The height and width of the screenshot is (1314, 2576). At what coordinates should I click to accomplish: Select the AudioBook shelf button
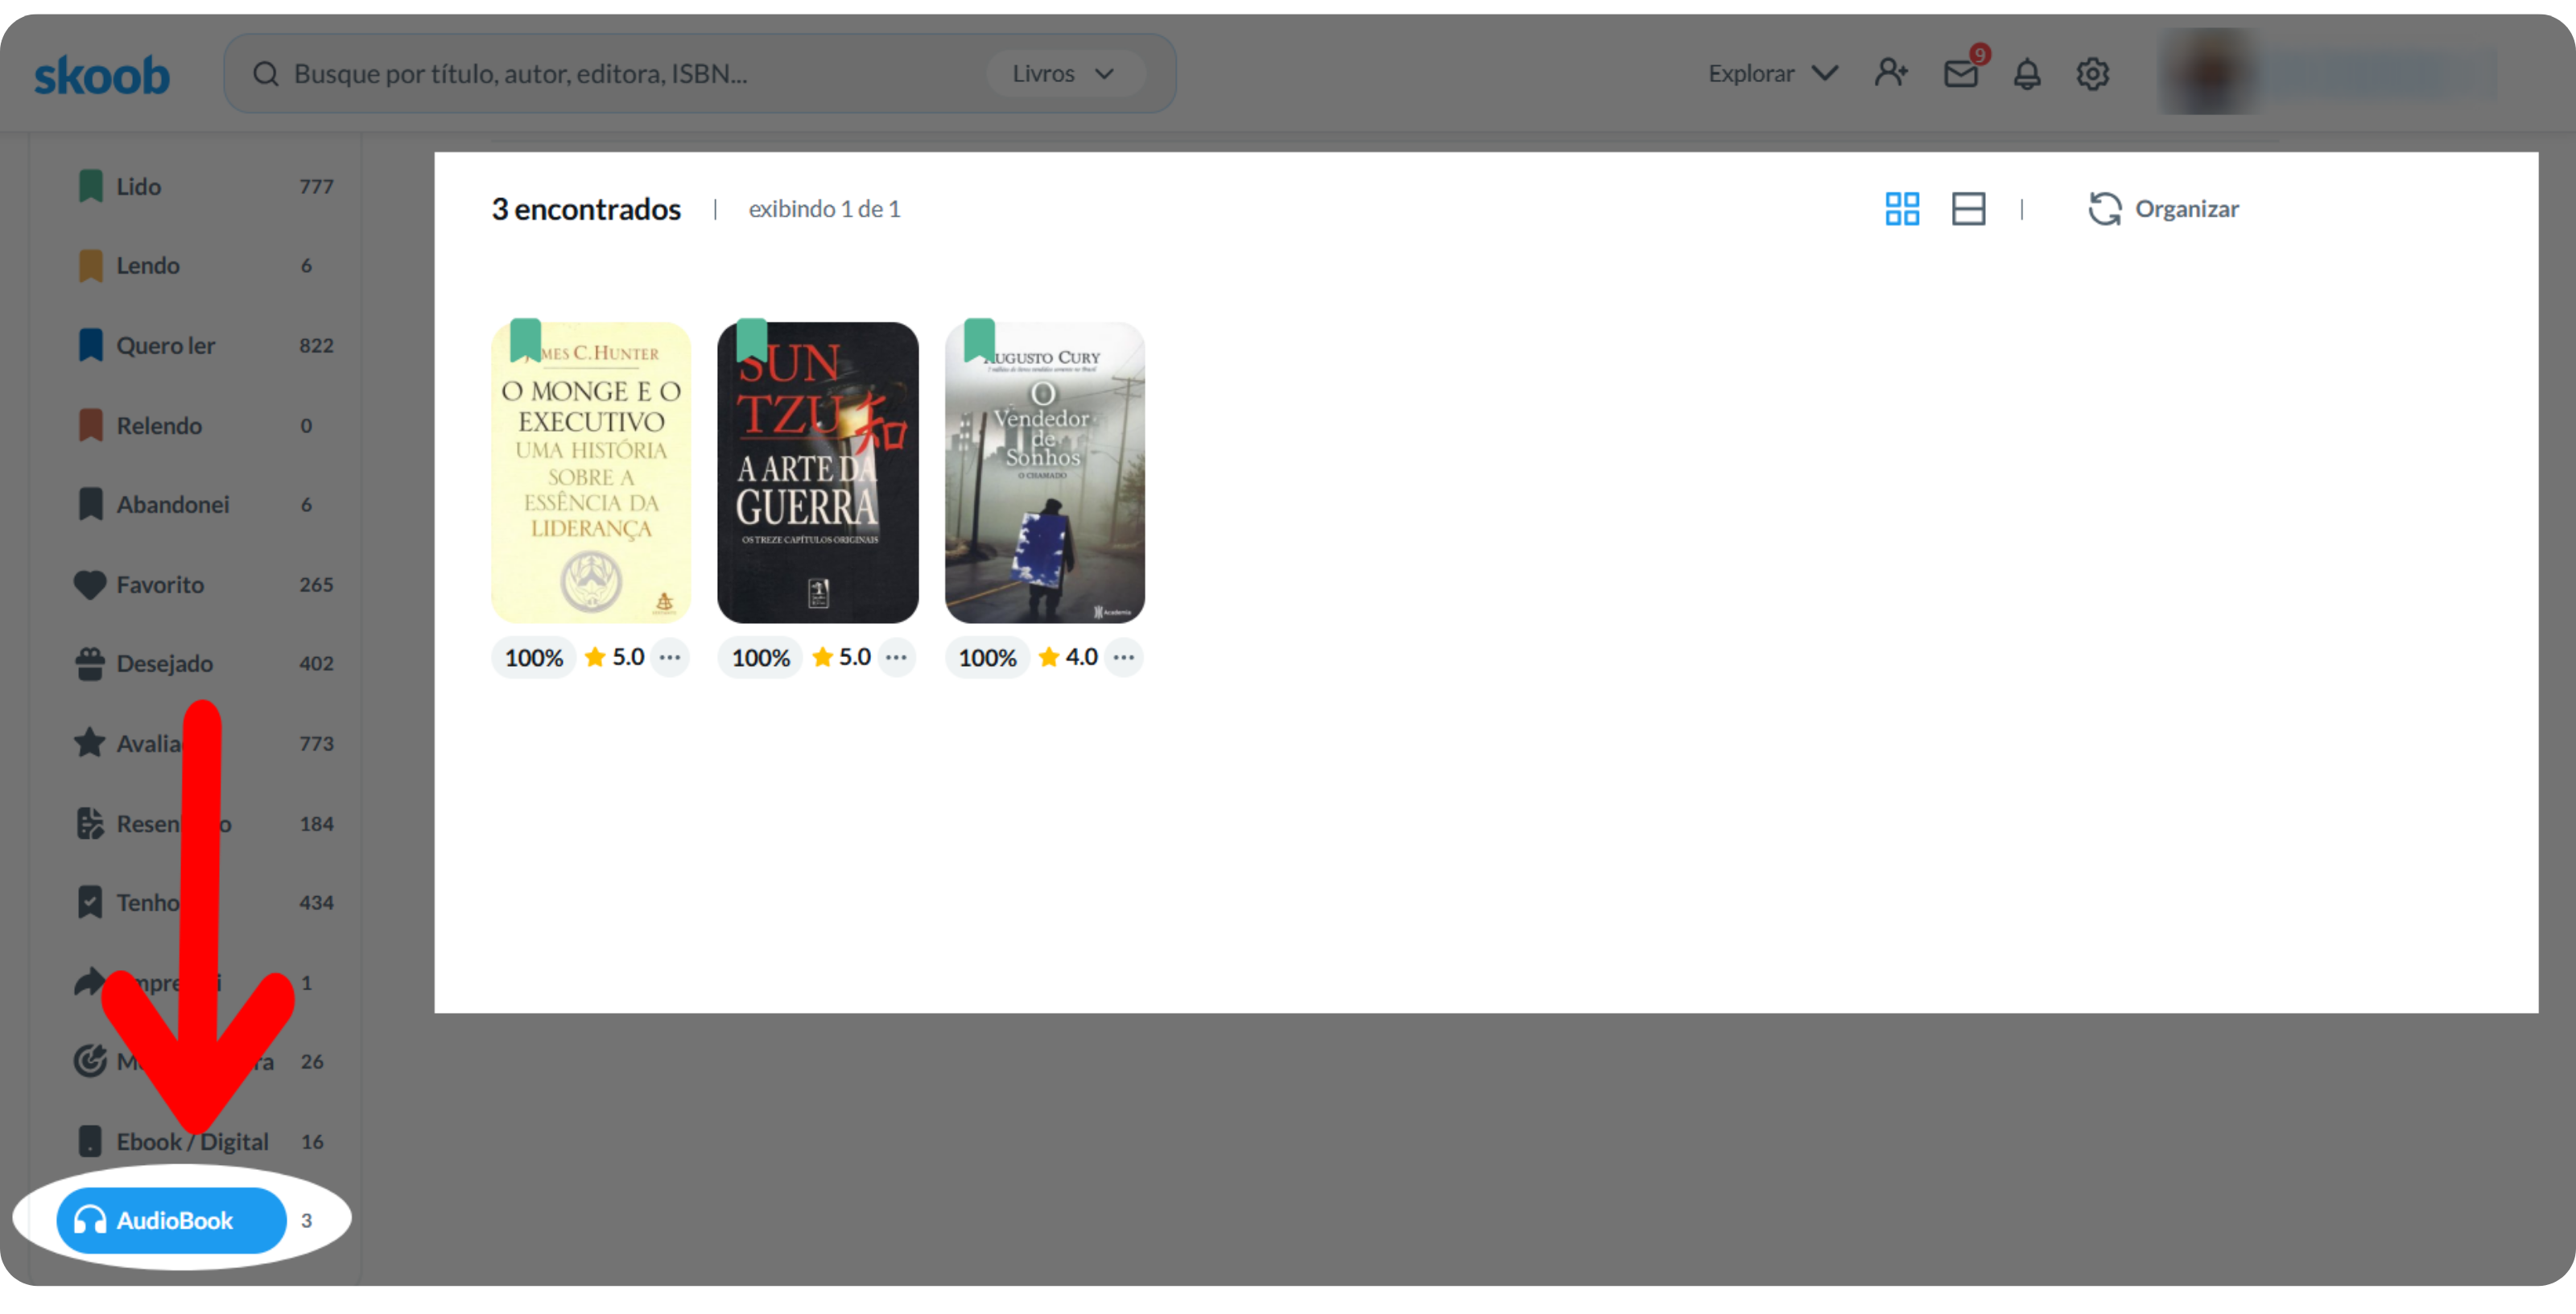coord(172,1221)
